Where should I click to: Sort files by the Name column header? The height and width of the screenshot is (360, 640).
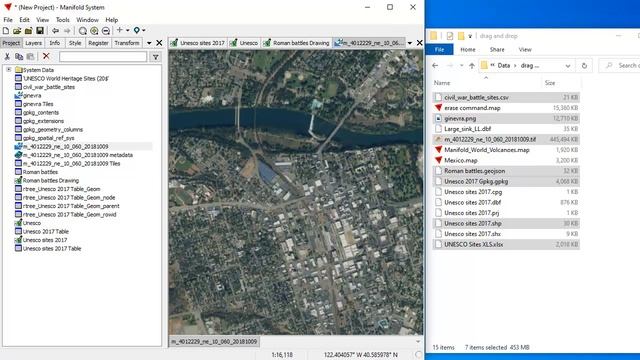click(x=442, y=83)
